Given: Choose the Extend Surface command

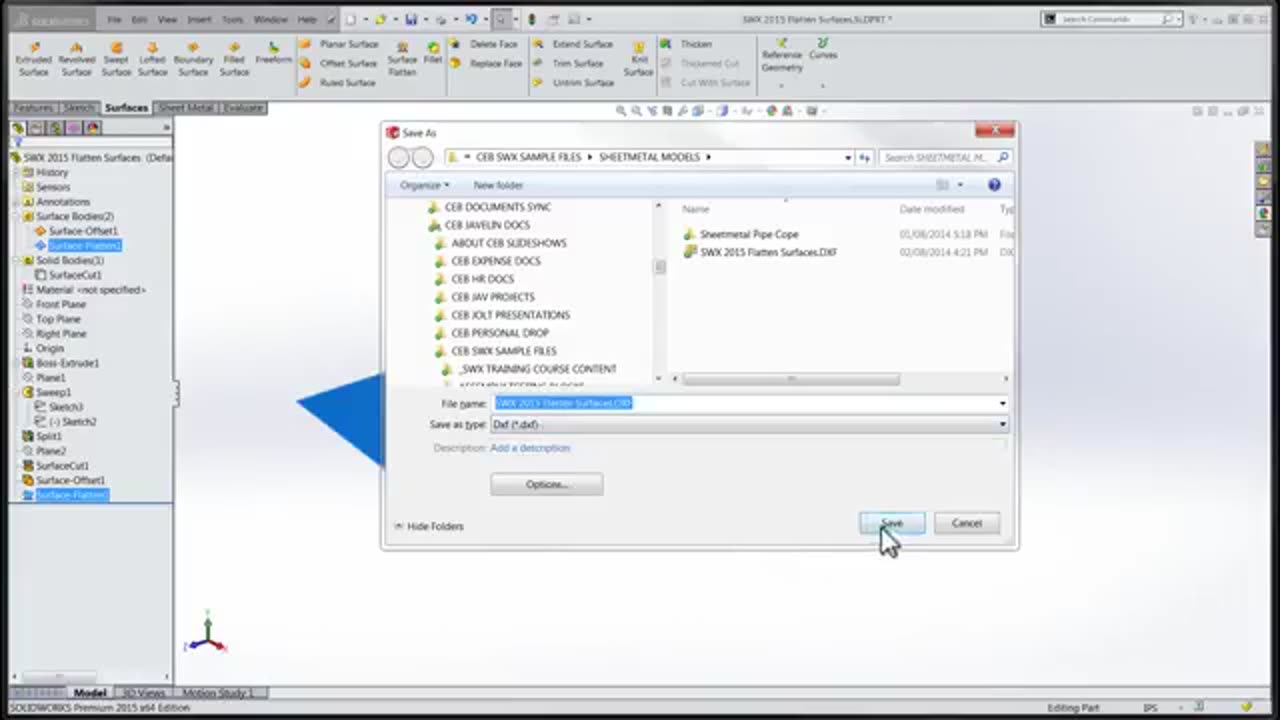Looking at the screenshot, I should (x=573, y=44).
